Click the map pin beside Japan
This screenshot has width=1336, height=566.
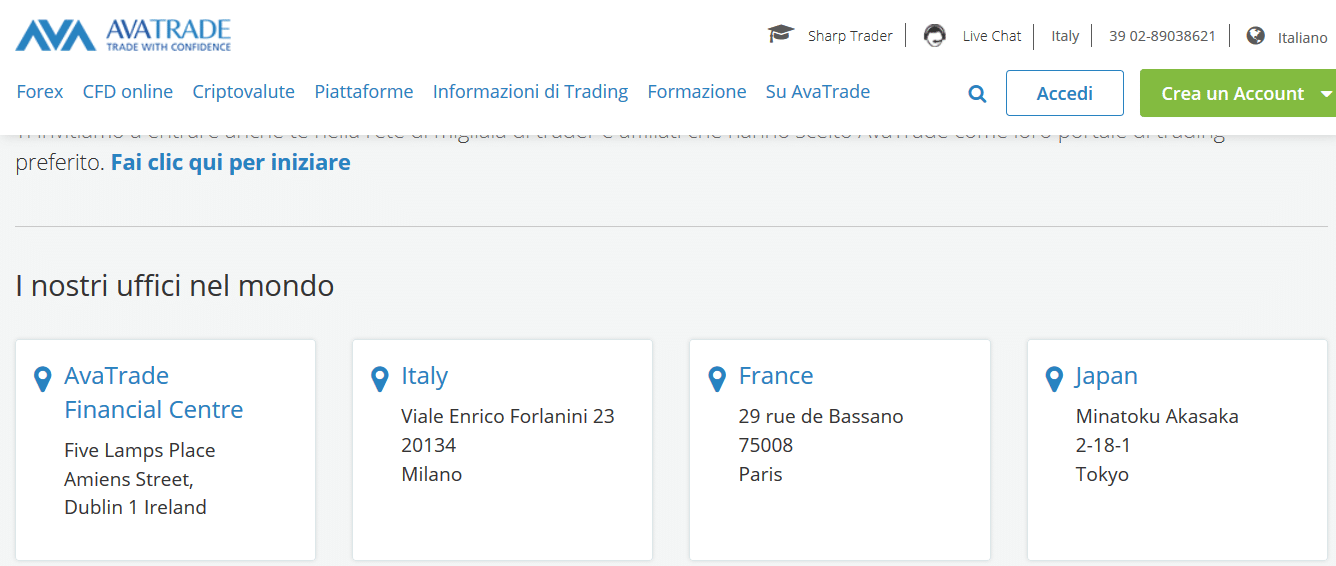click(1053, 379)
